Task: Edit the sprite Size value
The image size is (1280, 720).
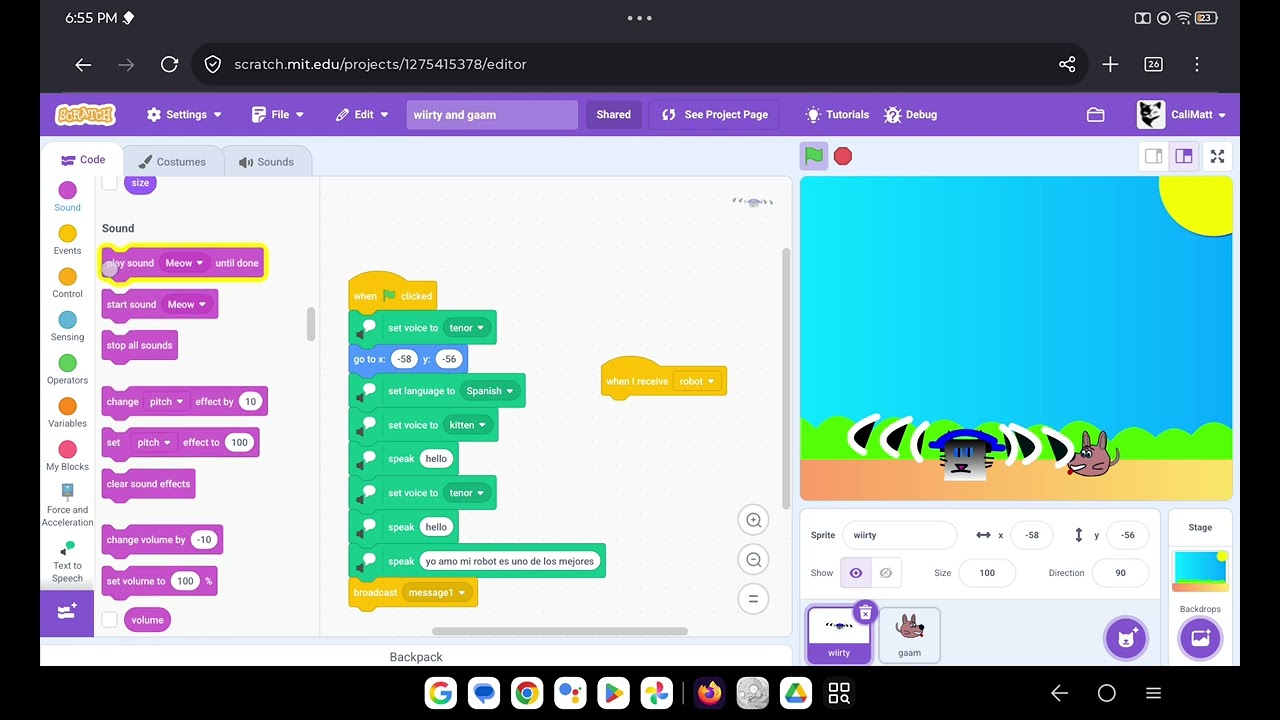Action: 987,573
